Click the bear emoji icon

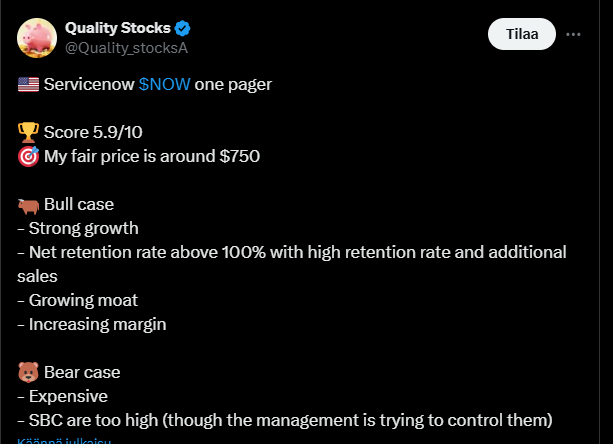pos(28,372)
